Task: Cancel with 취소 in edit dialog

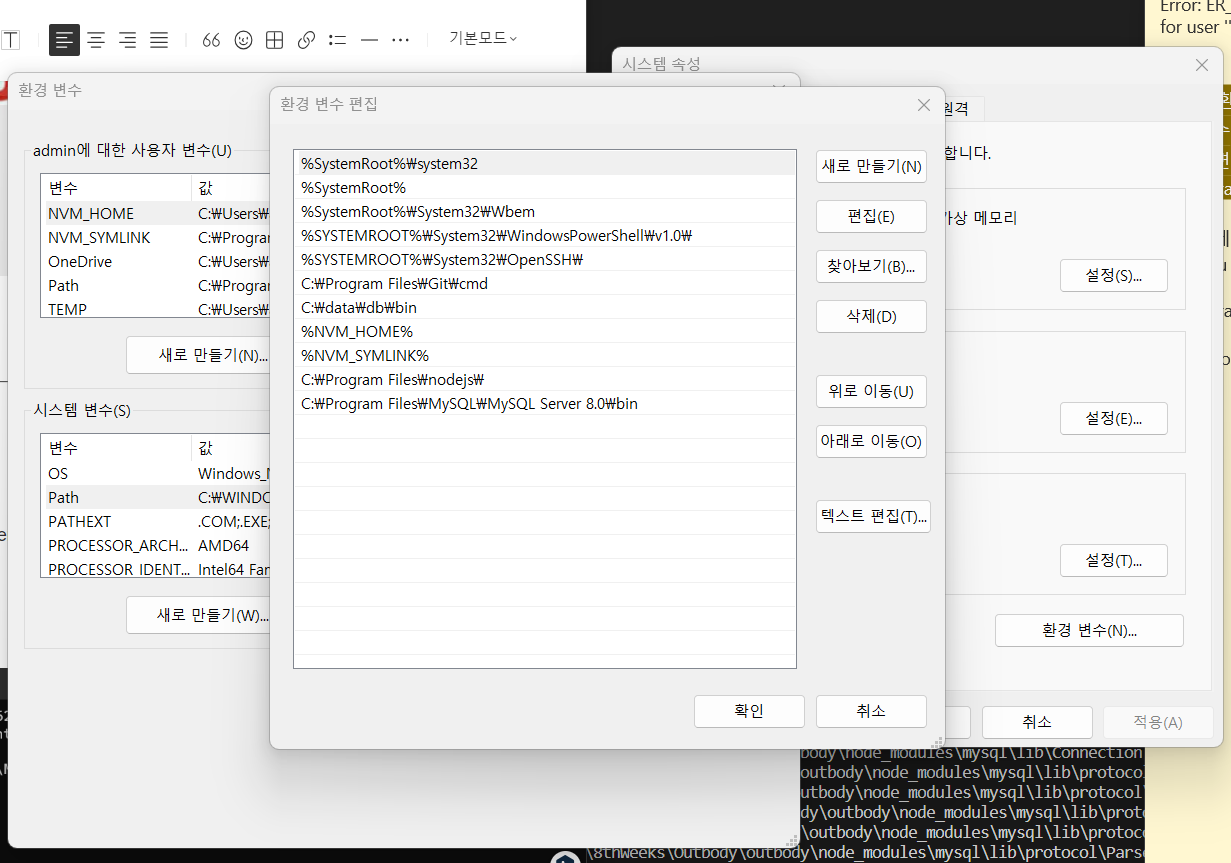Action: click(x=871, y=711)
